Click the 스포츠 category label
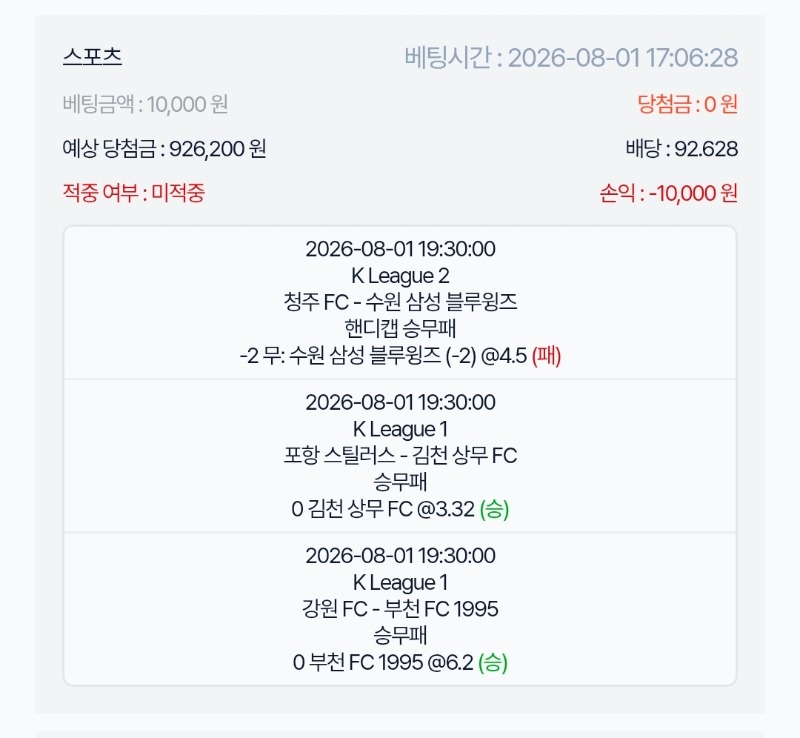The height and width of the screenshot is (738, 800). point(92,56)
